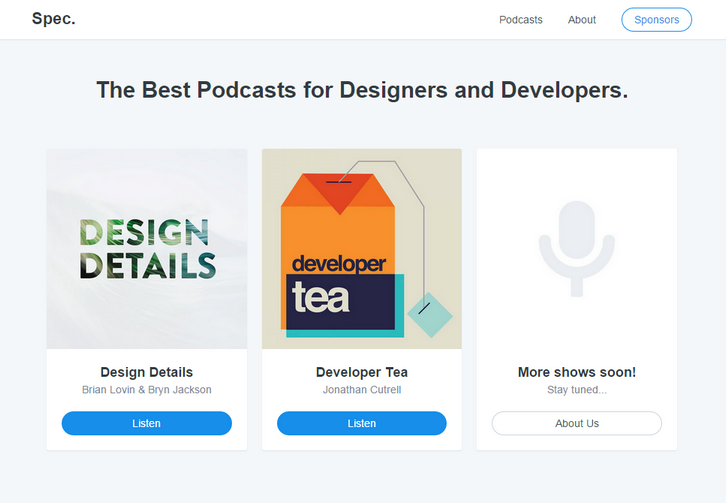Listen to the Design Details podcast
The width and height of the screenshot is (726, 503).
(146, 423)
